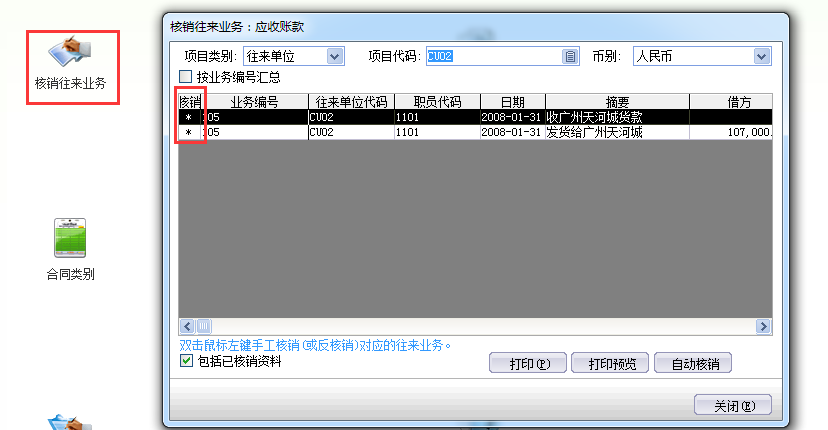The image size is (828, 430).
Task: Expand the 项目类别 dropdown
Action: 334,57
